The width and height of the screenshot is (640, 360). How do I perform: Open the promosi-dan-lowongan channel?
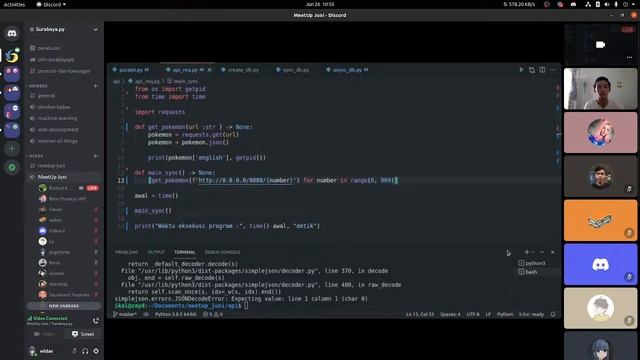pyautogui.click(x=63, y=71)
